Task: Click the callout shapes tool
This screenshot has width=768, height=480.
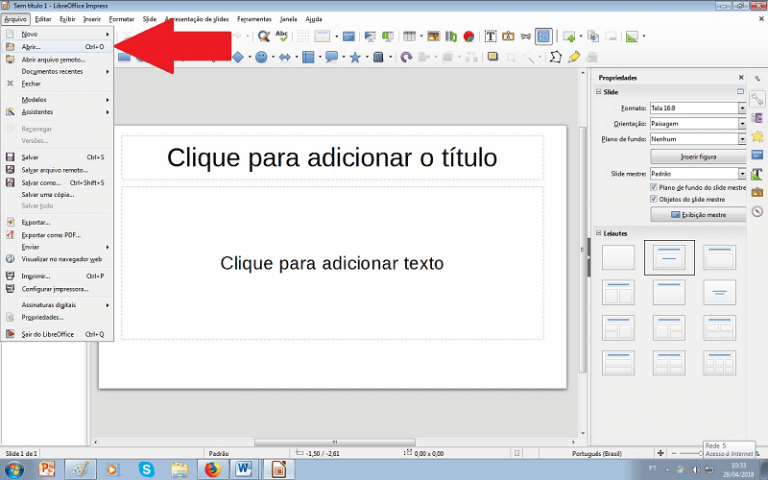Action: click(330, 57)
